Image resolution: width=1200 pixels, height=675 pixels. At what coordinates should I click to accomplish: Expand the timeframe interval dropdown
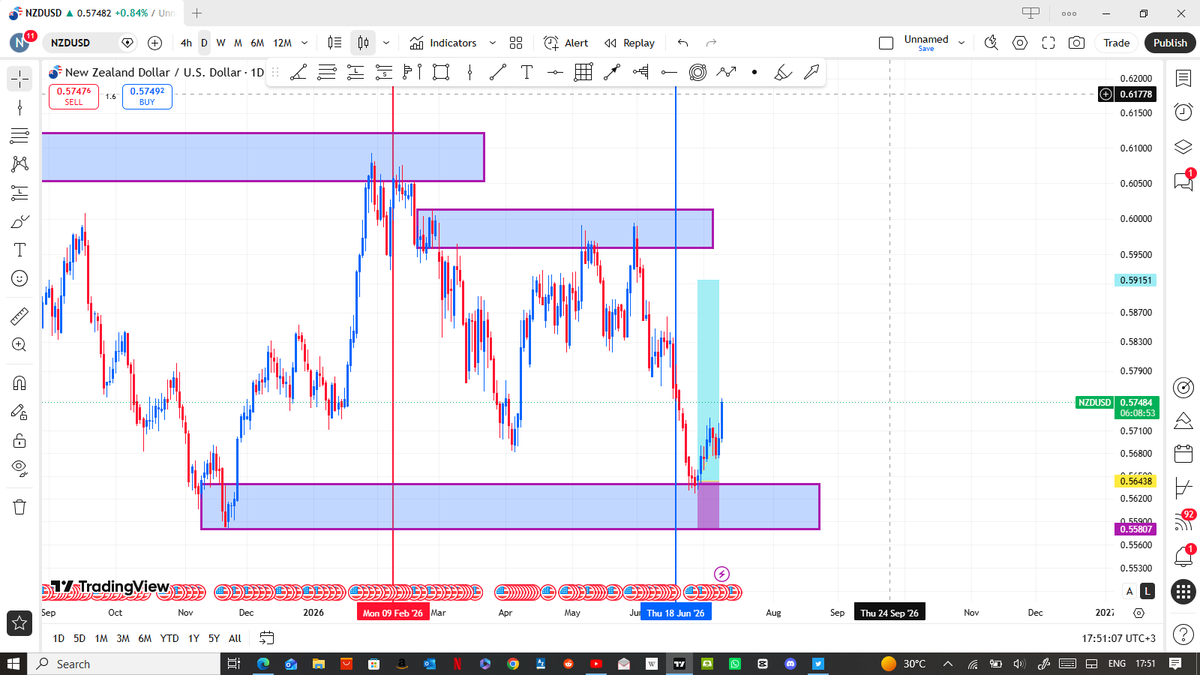click(x=304, y=43)
